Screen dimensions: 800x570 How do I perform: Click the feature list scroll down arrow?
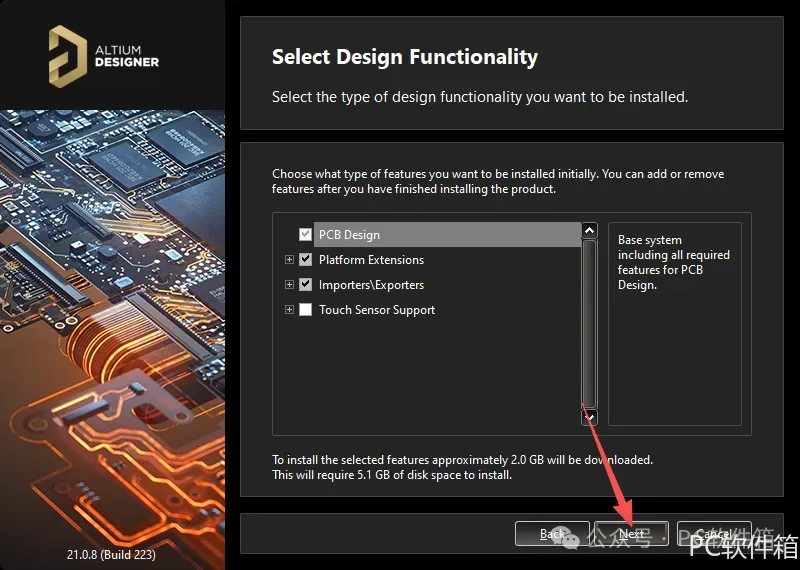(x=589, y=417)
